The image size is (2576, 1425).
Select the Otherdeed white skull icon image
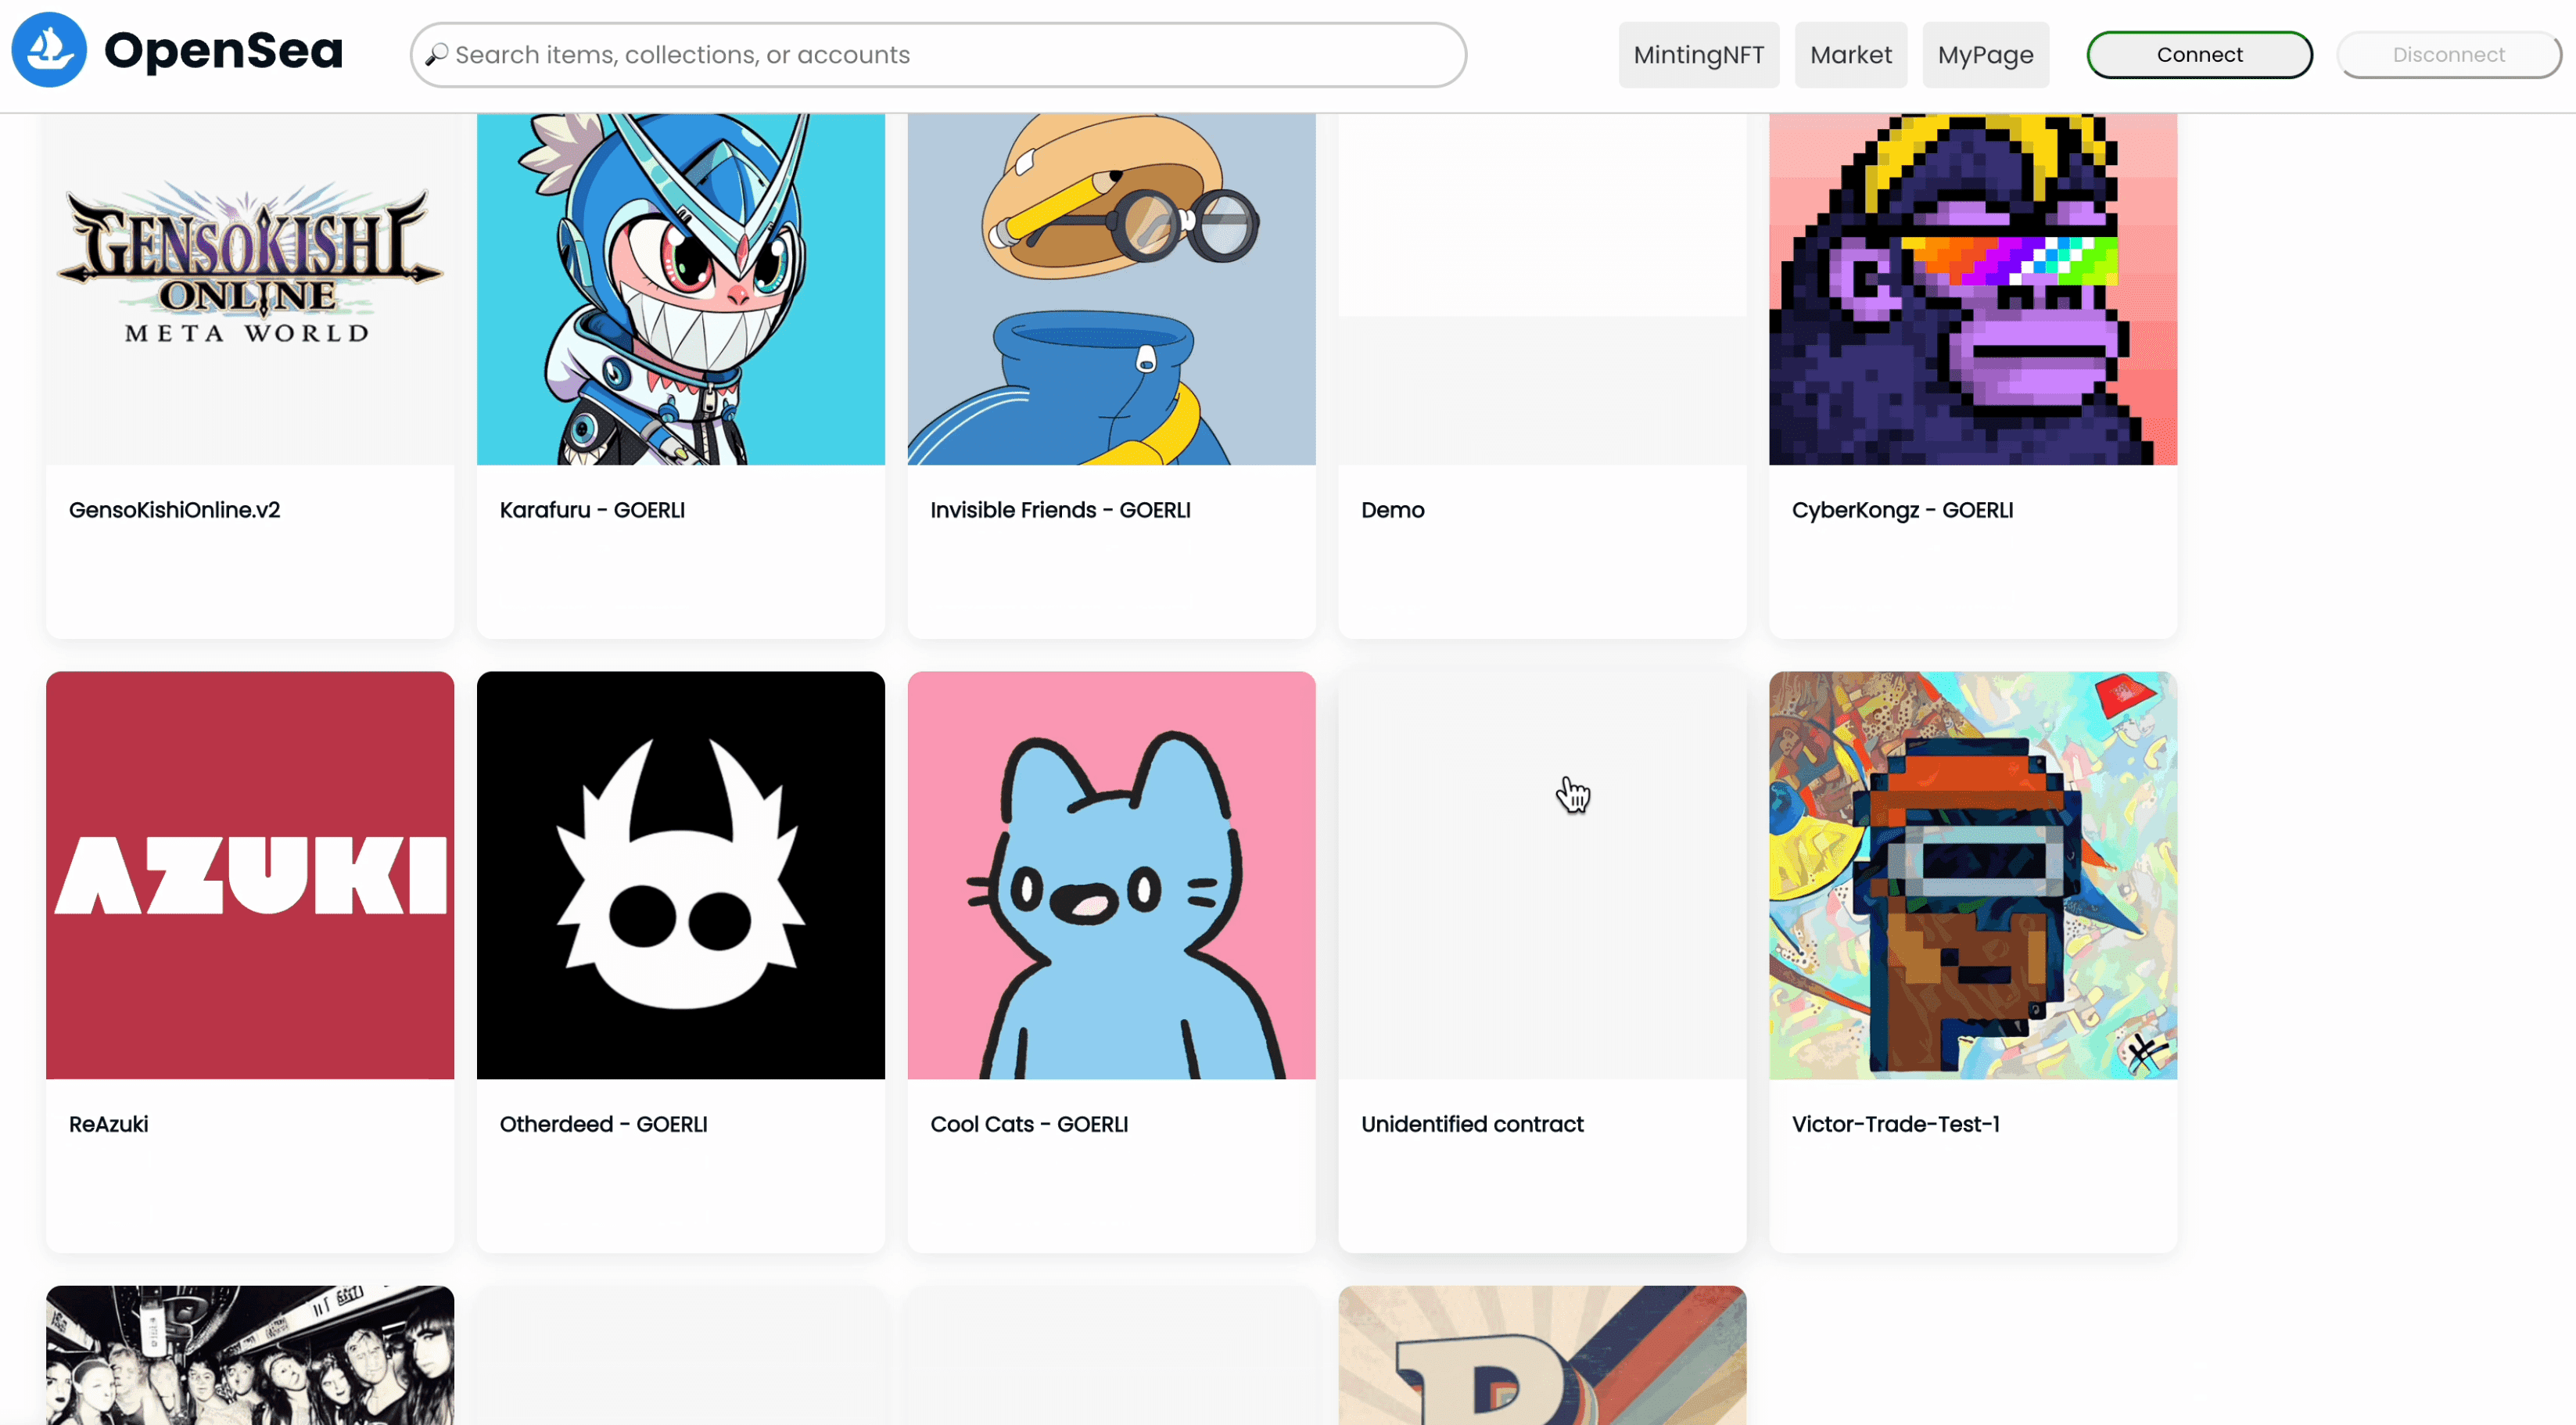pyautogui.click(x=680, y=875)
